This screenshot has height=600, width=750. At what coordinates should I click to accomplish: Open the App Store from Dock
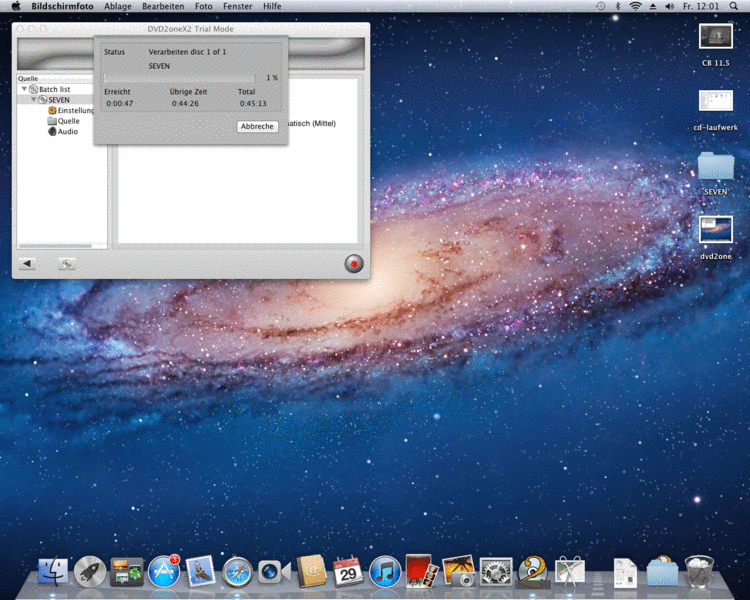click(x=164, y=571)
